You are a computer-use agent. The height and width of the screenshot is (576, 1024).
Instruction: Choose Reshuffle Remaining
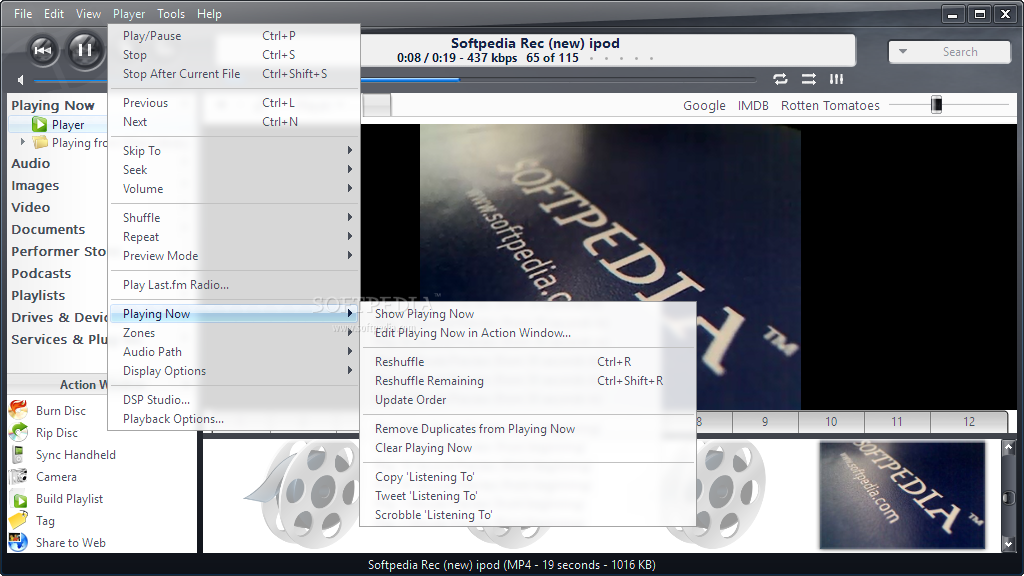[x=528, y=381]
